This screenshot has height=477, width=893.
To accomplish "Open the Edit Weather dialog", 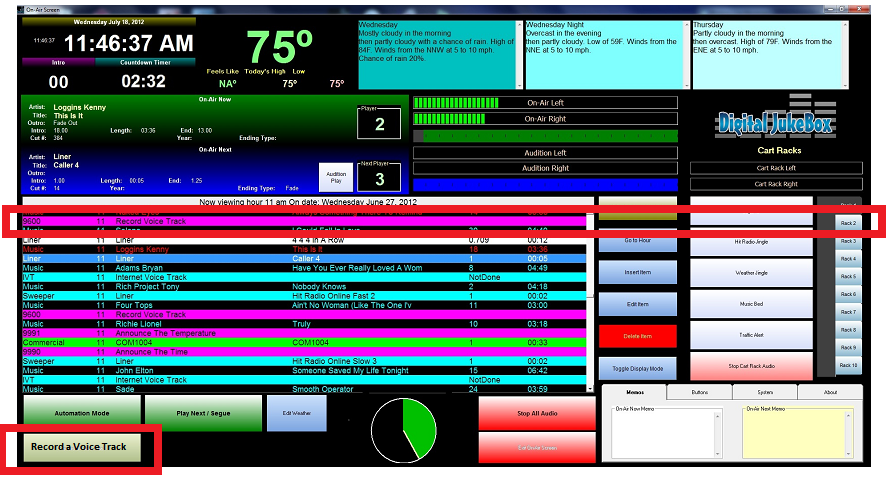I will click(x=296, y=413).
